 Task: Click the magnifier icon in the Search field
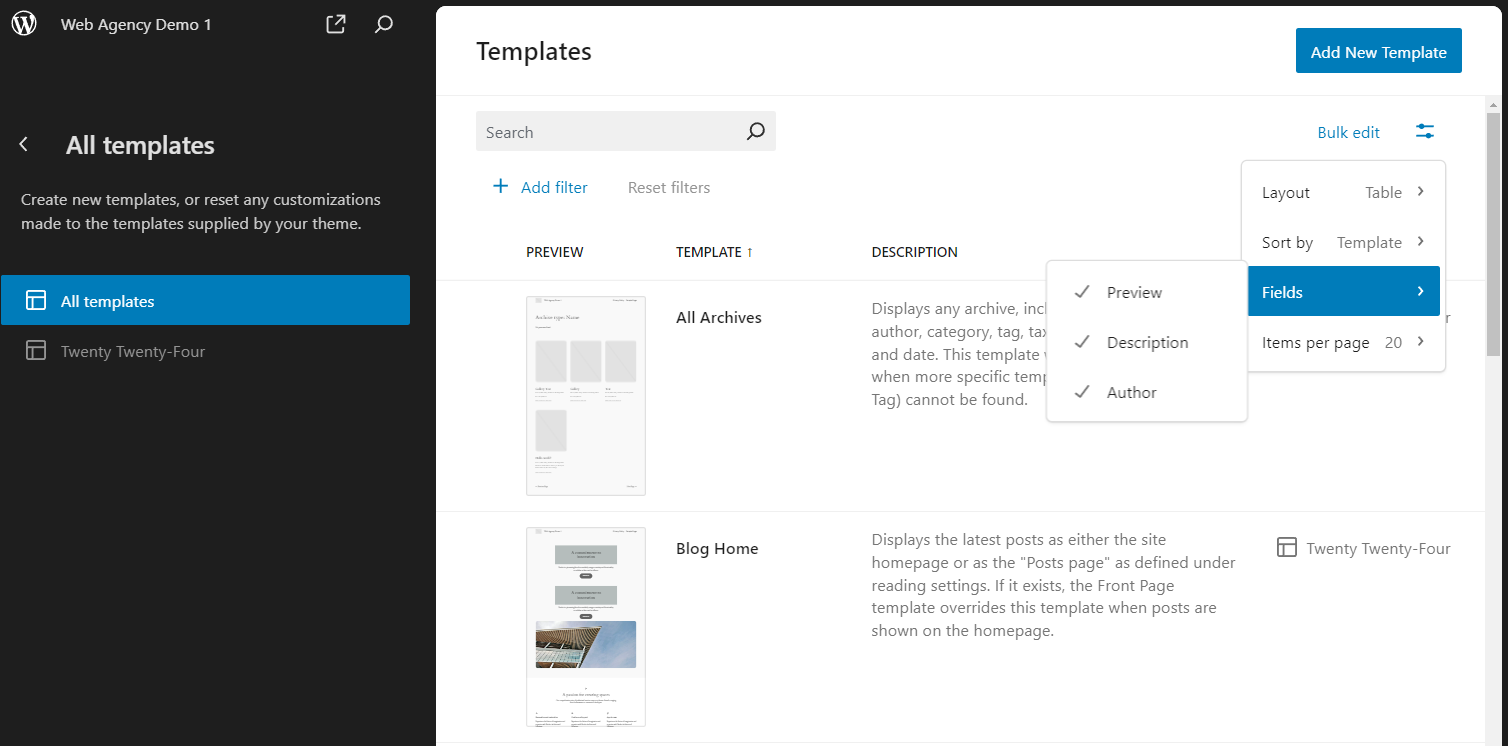tap(756, 131)
